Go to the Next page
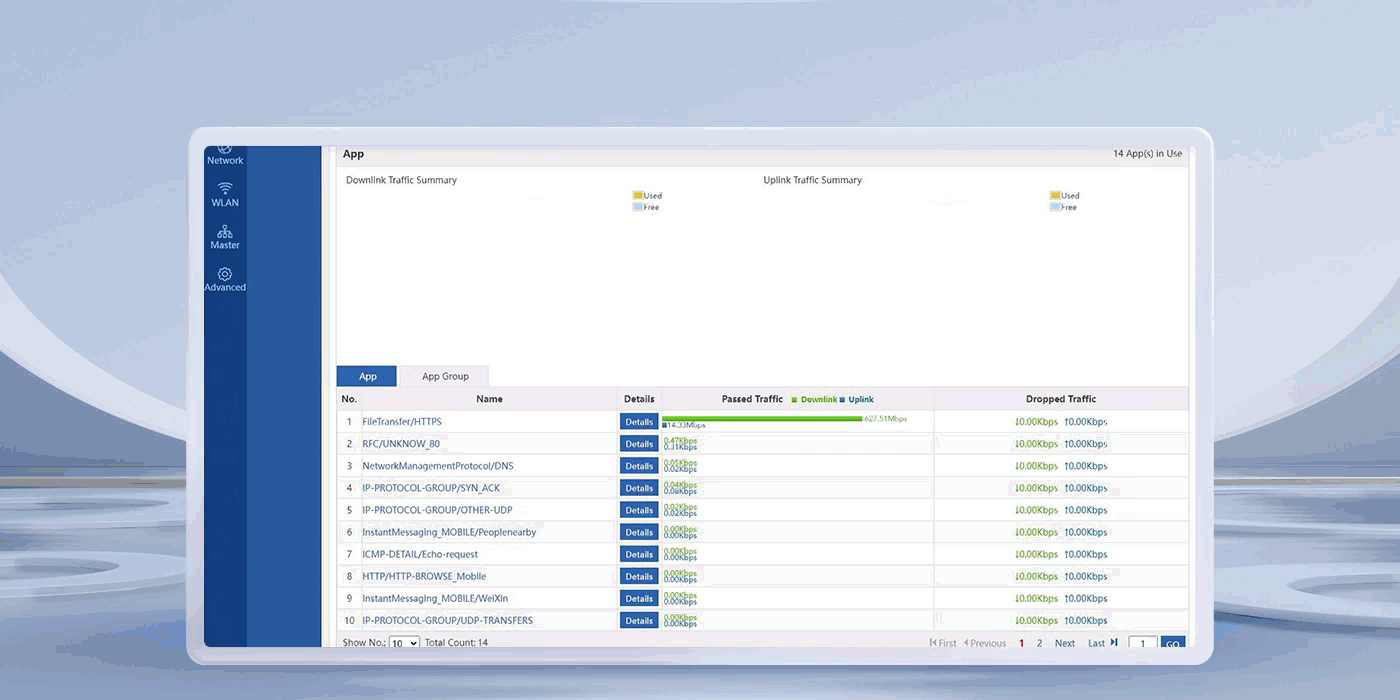 tap(1065, 643)
